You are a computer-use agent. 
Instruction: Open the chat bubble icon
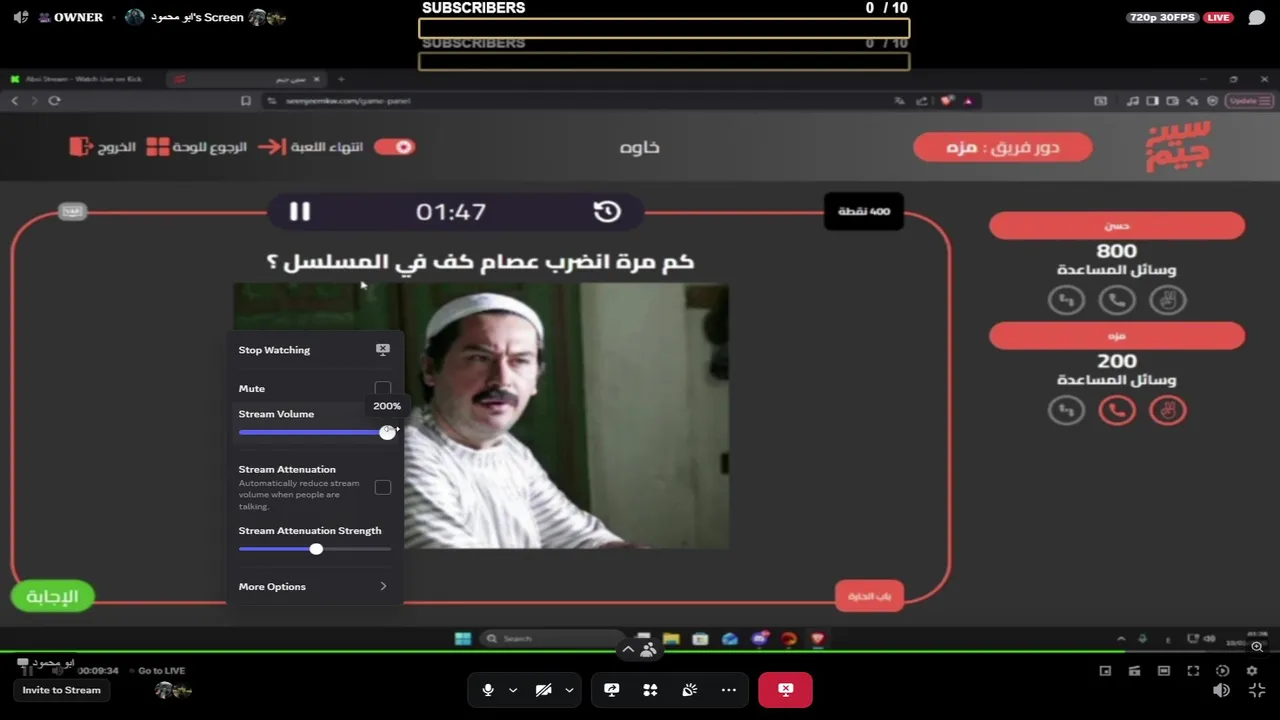click(x=1257, y=18)
